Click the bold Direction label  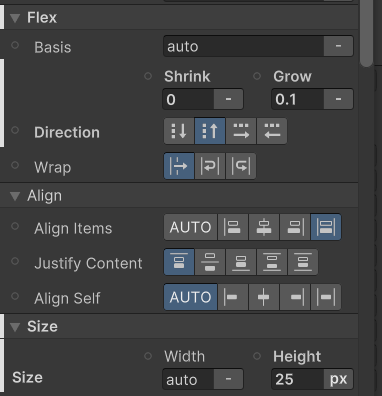(x=67, y=132)
